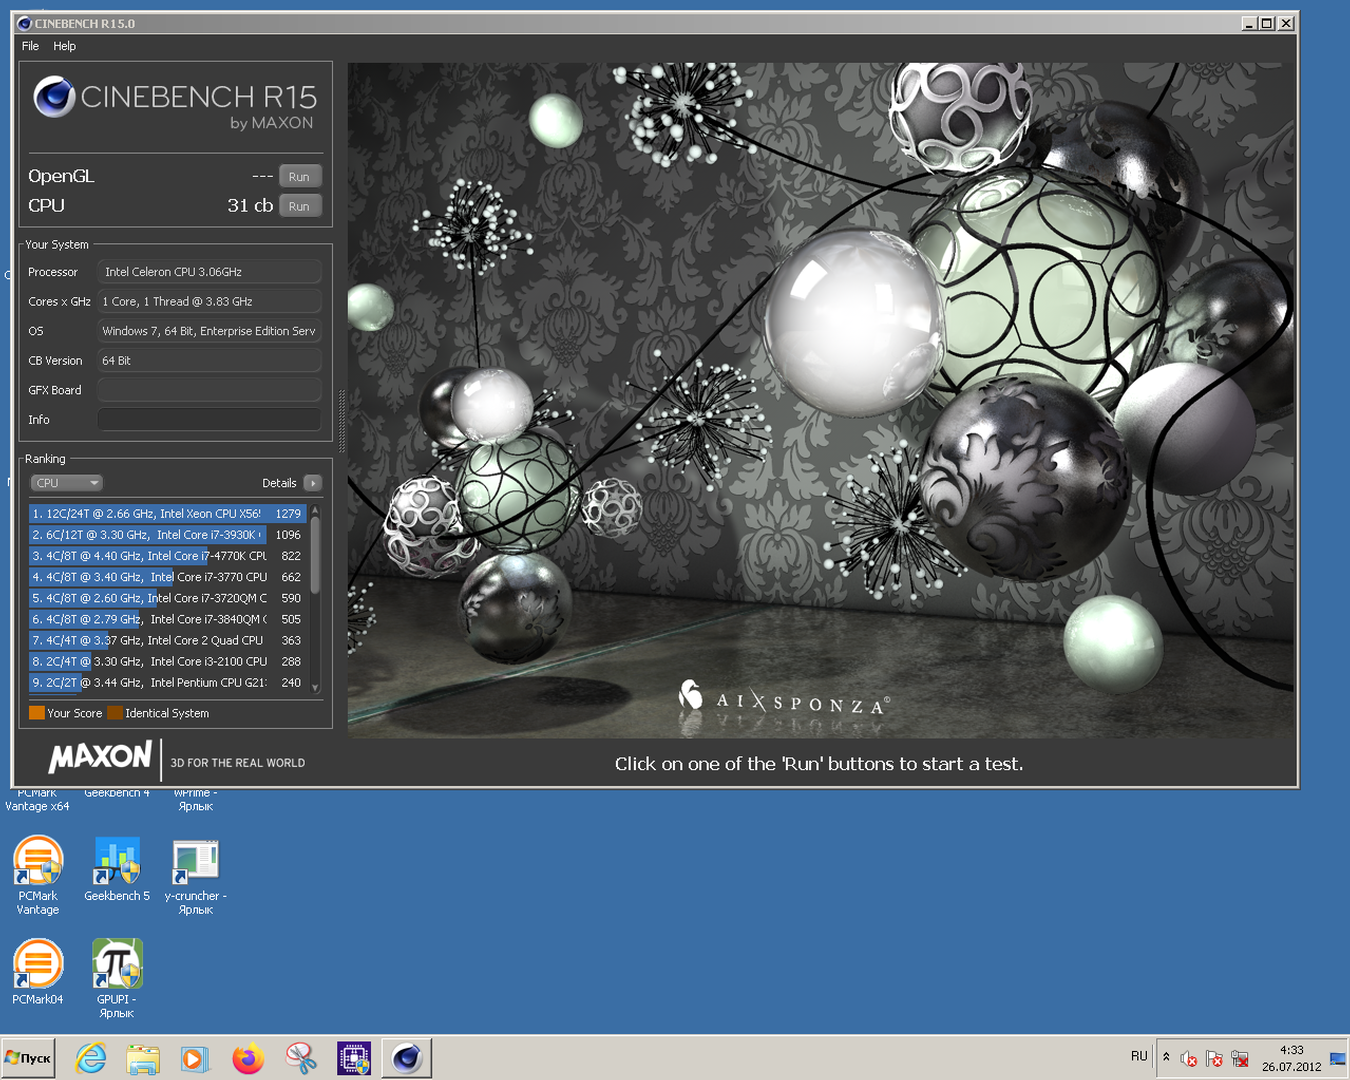1350x1080 pixels.
Task: Click the Processor field Intel Celeron 3.06GHz
Action: pos(209,272)
